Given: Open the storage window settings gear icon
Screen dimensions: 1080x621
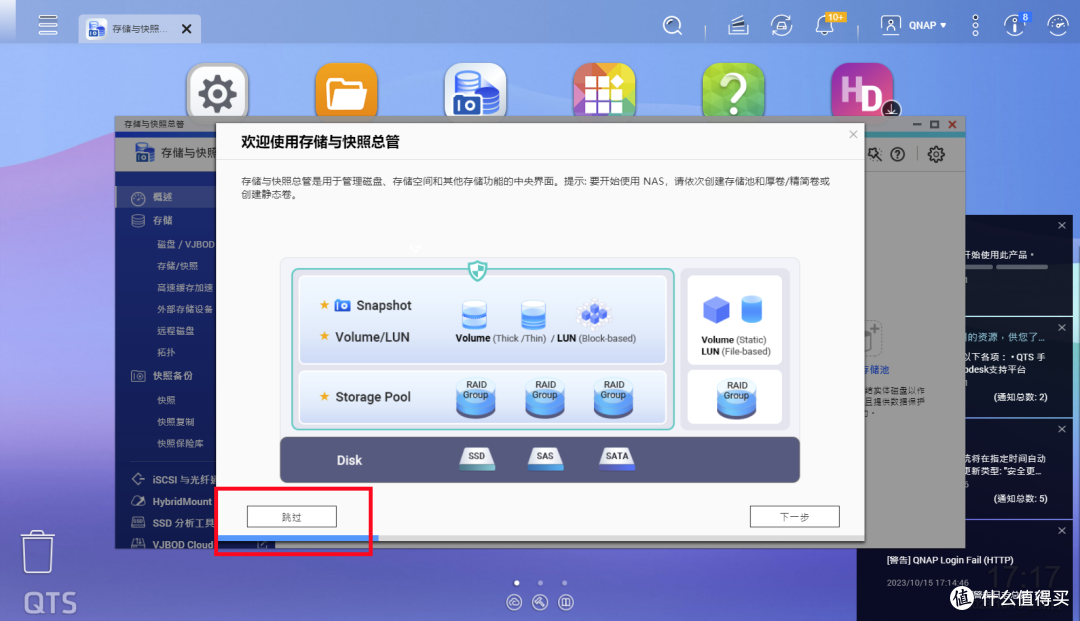Looking at the screenshot, I should click(x=936, y=154).
